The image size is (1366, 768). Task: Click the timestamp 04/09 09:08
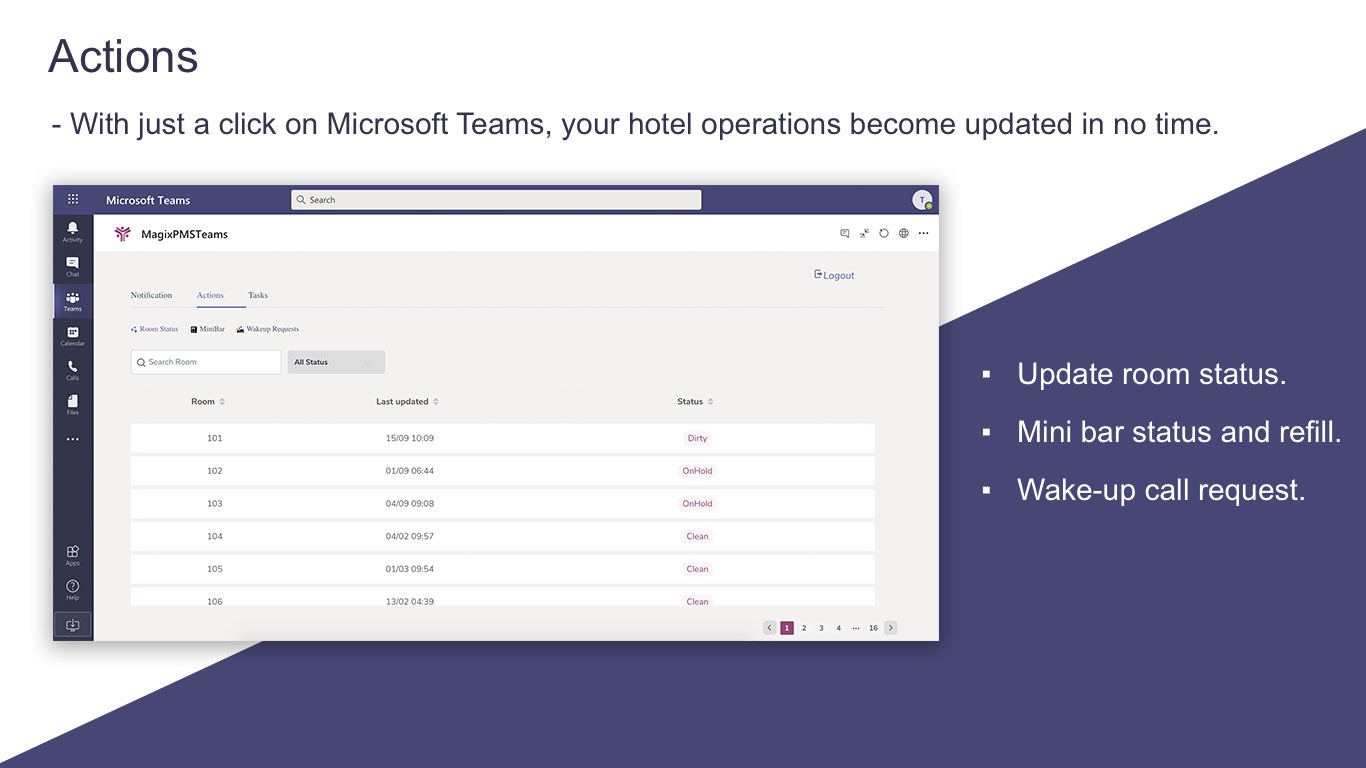point(410,504)
